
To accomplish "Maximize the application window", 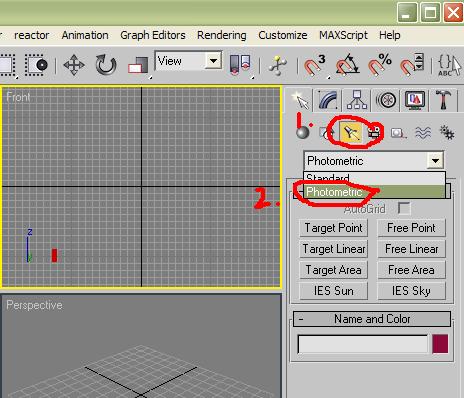I will click(x=430, y=13).
